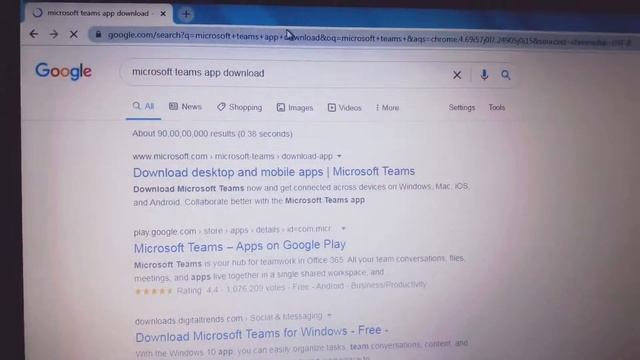The height and width of the screenshot is (360, 640).
Task: Click the Google logo
Action: [x=63, y=71]
